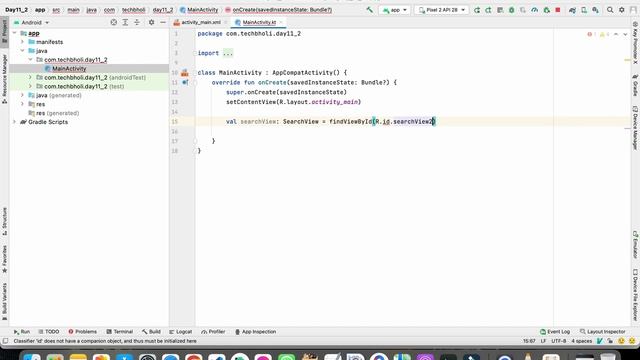Viewport: 640px width, 360px height.
Task: Sync Project with Gradle Files icon
Action: (x=572, y=10)
